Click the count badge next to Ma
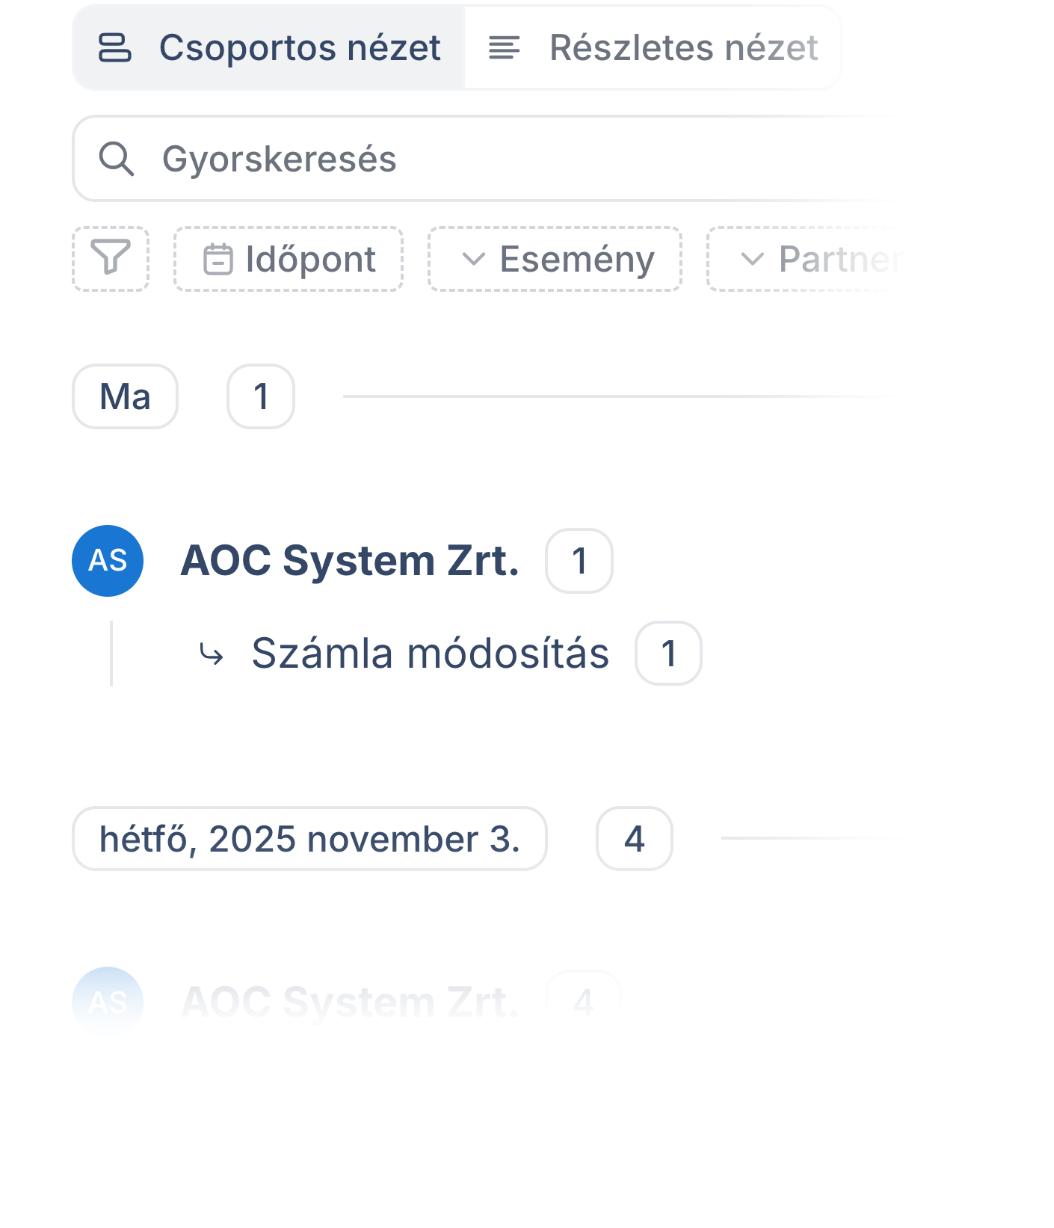This screenshot has width=1054, height=1228. tap(261, 397)
